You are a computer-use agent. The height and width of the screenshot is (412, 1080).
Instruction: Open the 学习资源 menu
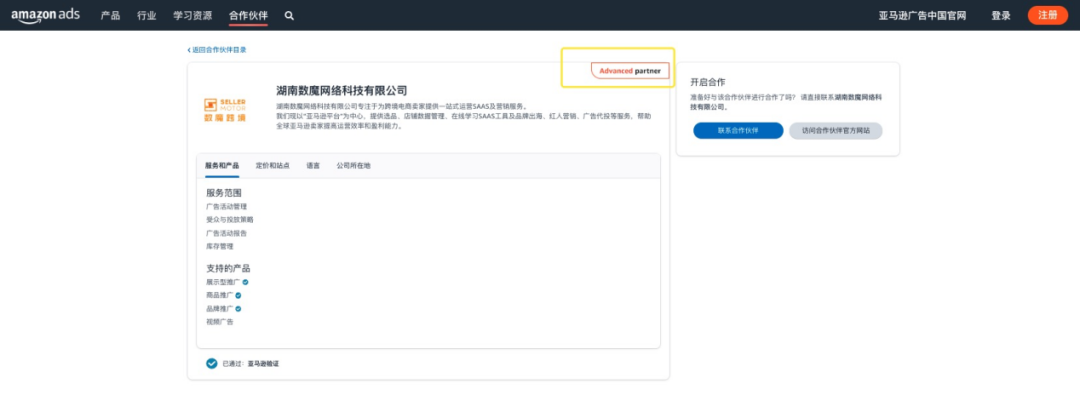pos(193,15)
